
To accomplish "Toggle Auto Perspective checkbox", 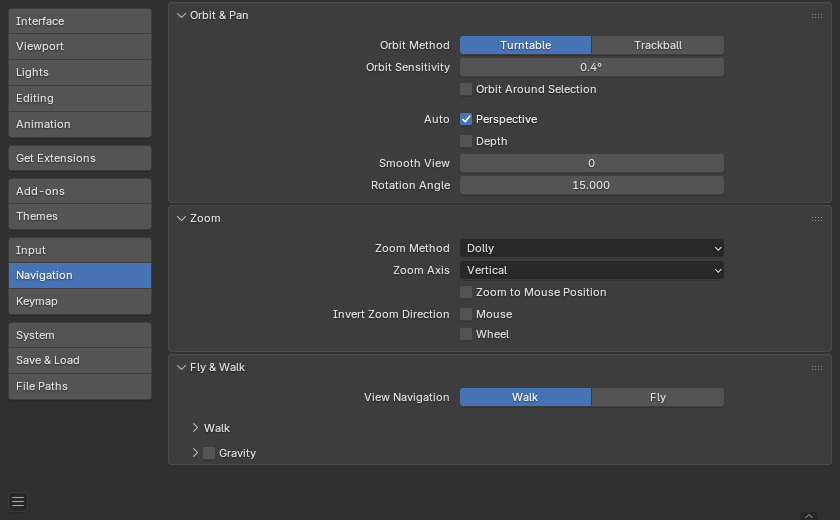I will point(466,119).
